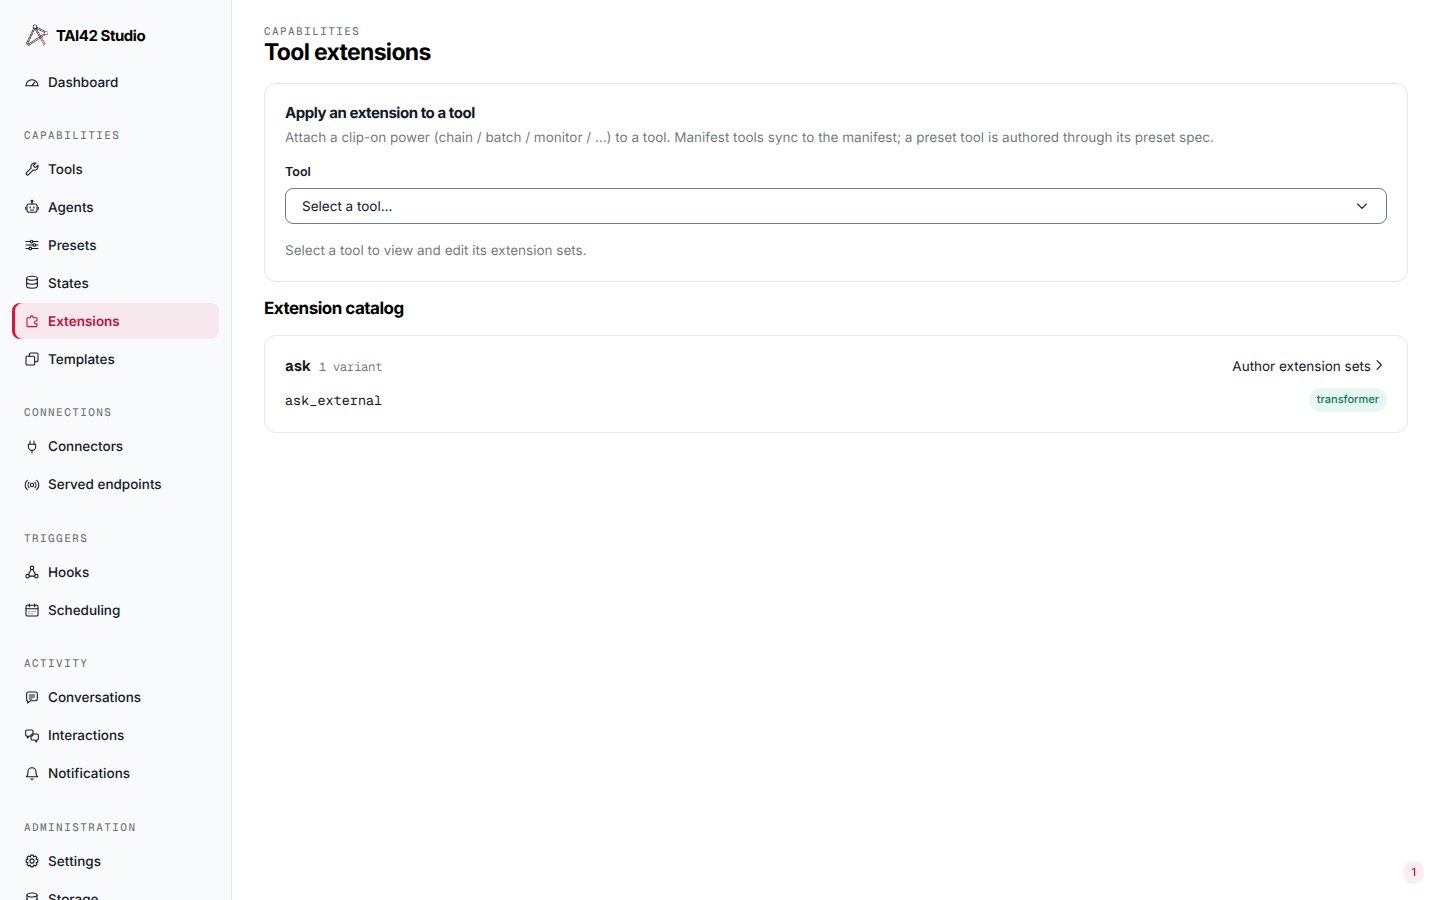1440x900 pixels.
Task: Click the States database icon
Action: (32, 284)
